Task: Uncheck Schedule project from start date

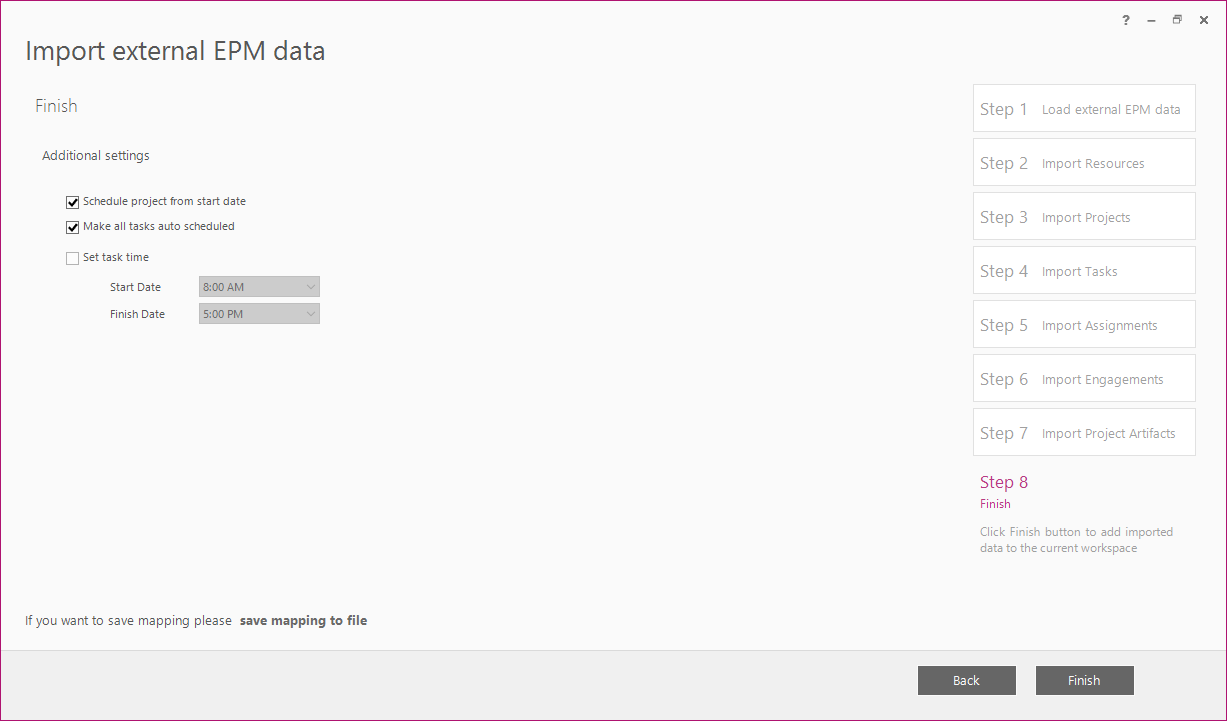Action: point(72,202)
